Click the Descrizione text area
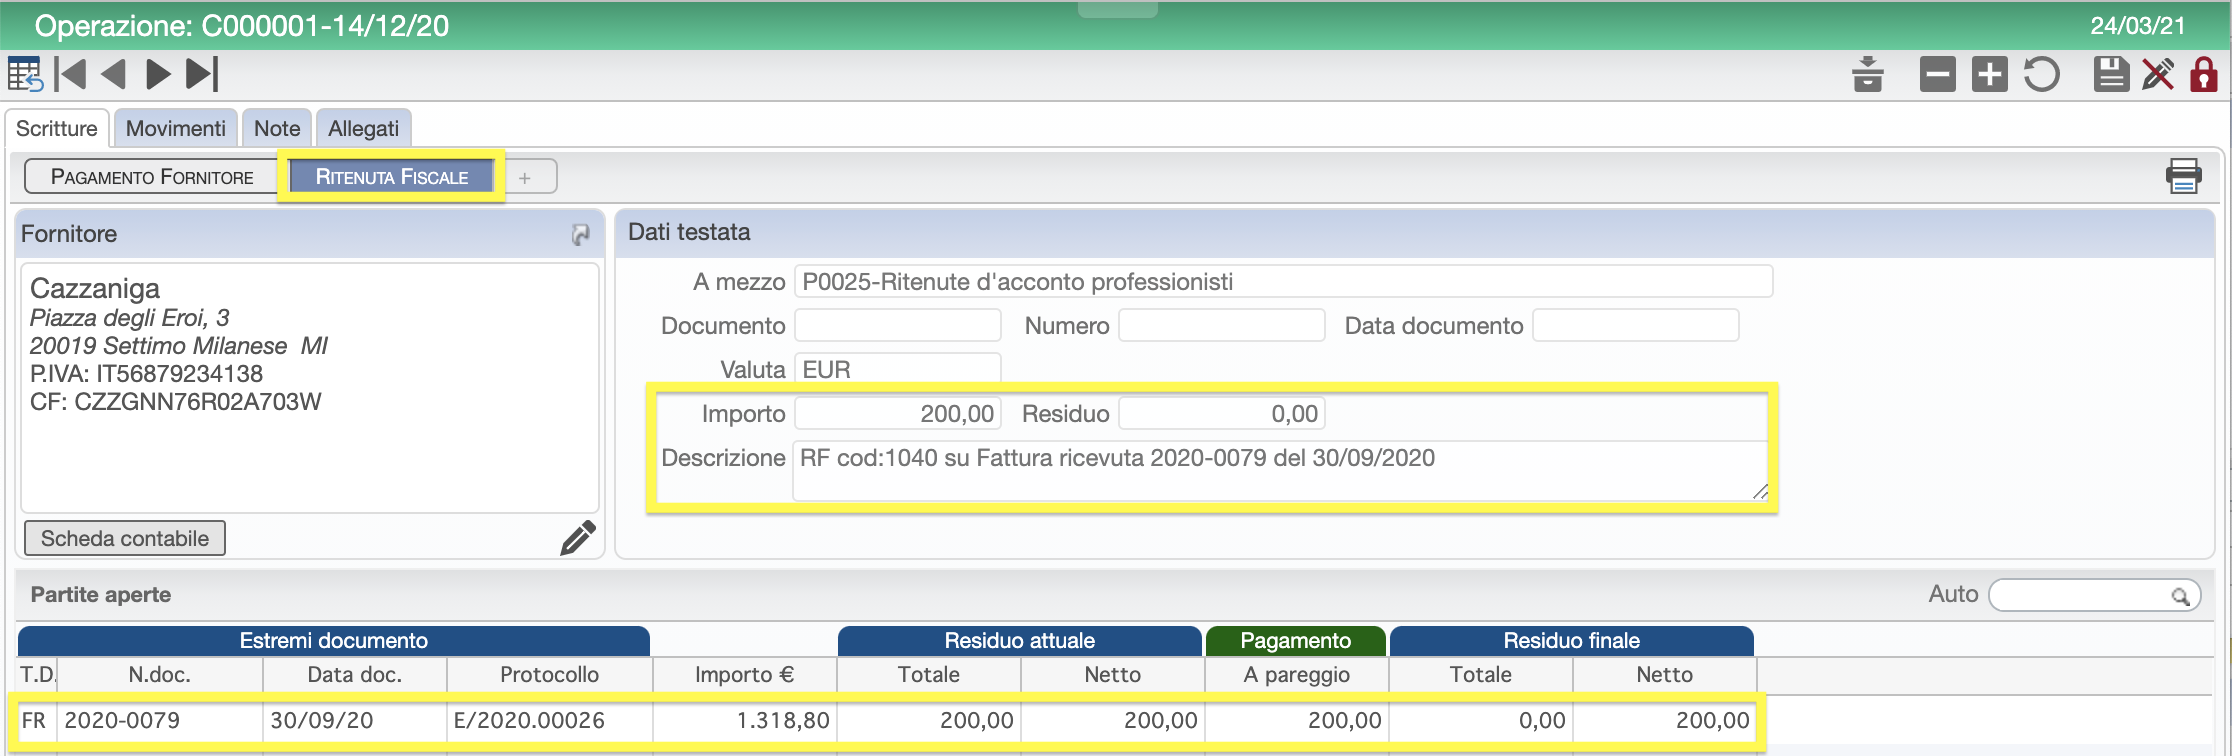The image size is (2232, 756). (1281, 470)
